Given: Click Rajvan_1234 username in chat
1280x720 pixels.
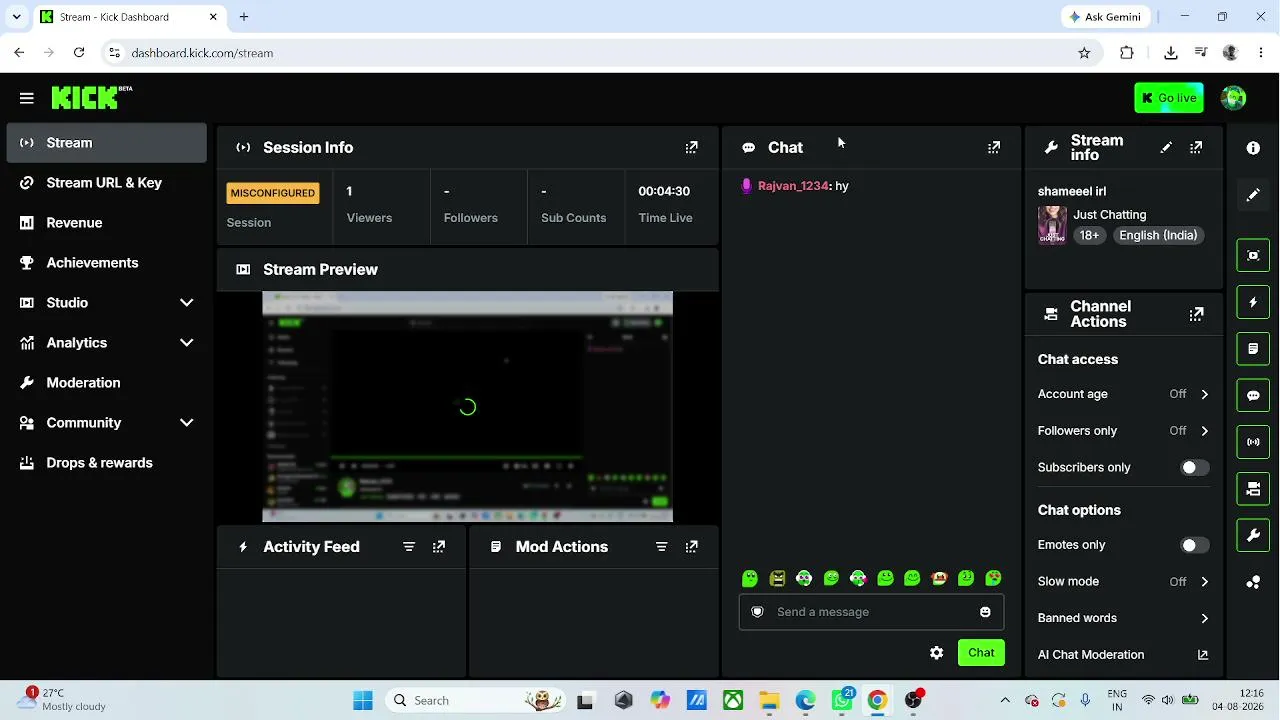Looking at the screenshot, I should [794, 186].
